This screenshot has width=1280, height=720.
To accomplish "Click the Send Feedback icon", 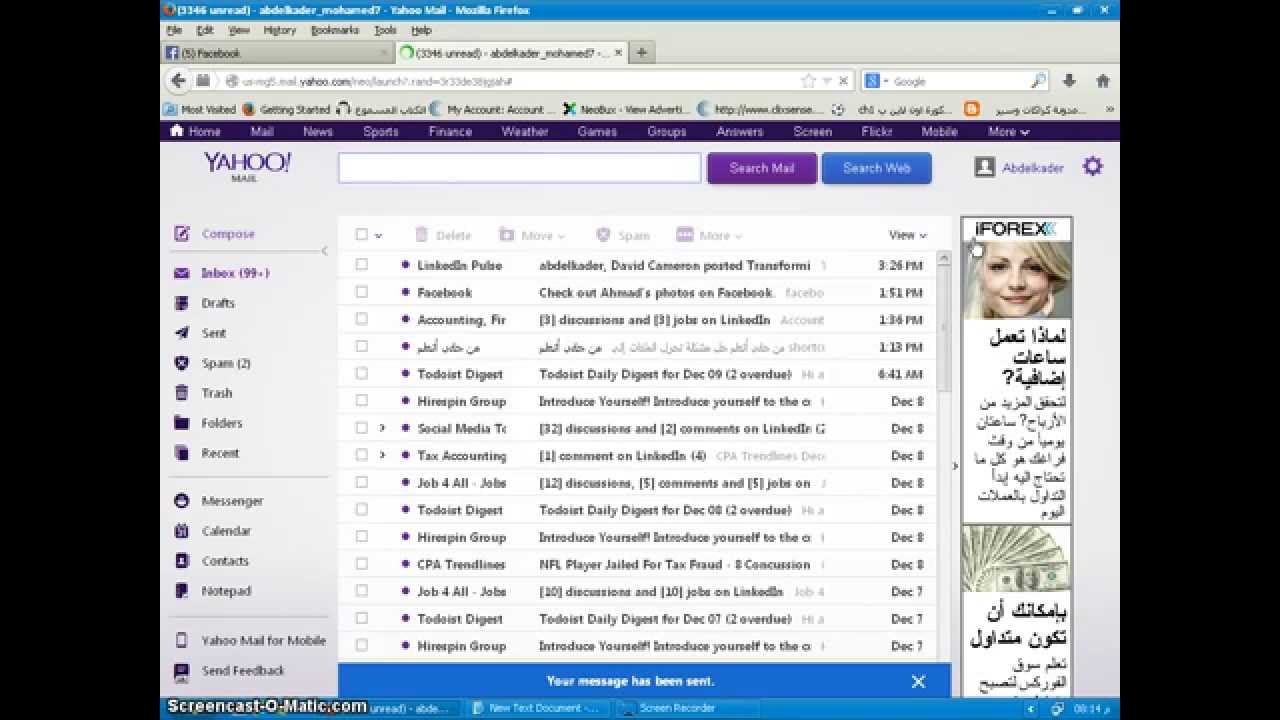I will 182,671.
